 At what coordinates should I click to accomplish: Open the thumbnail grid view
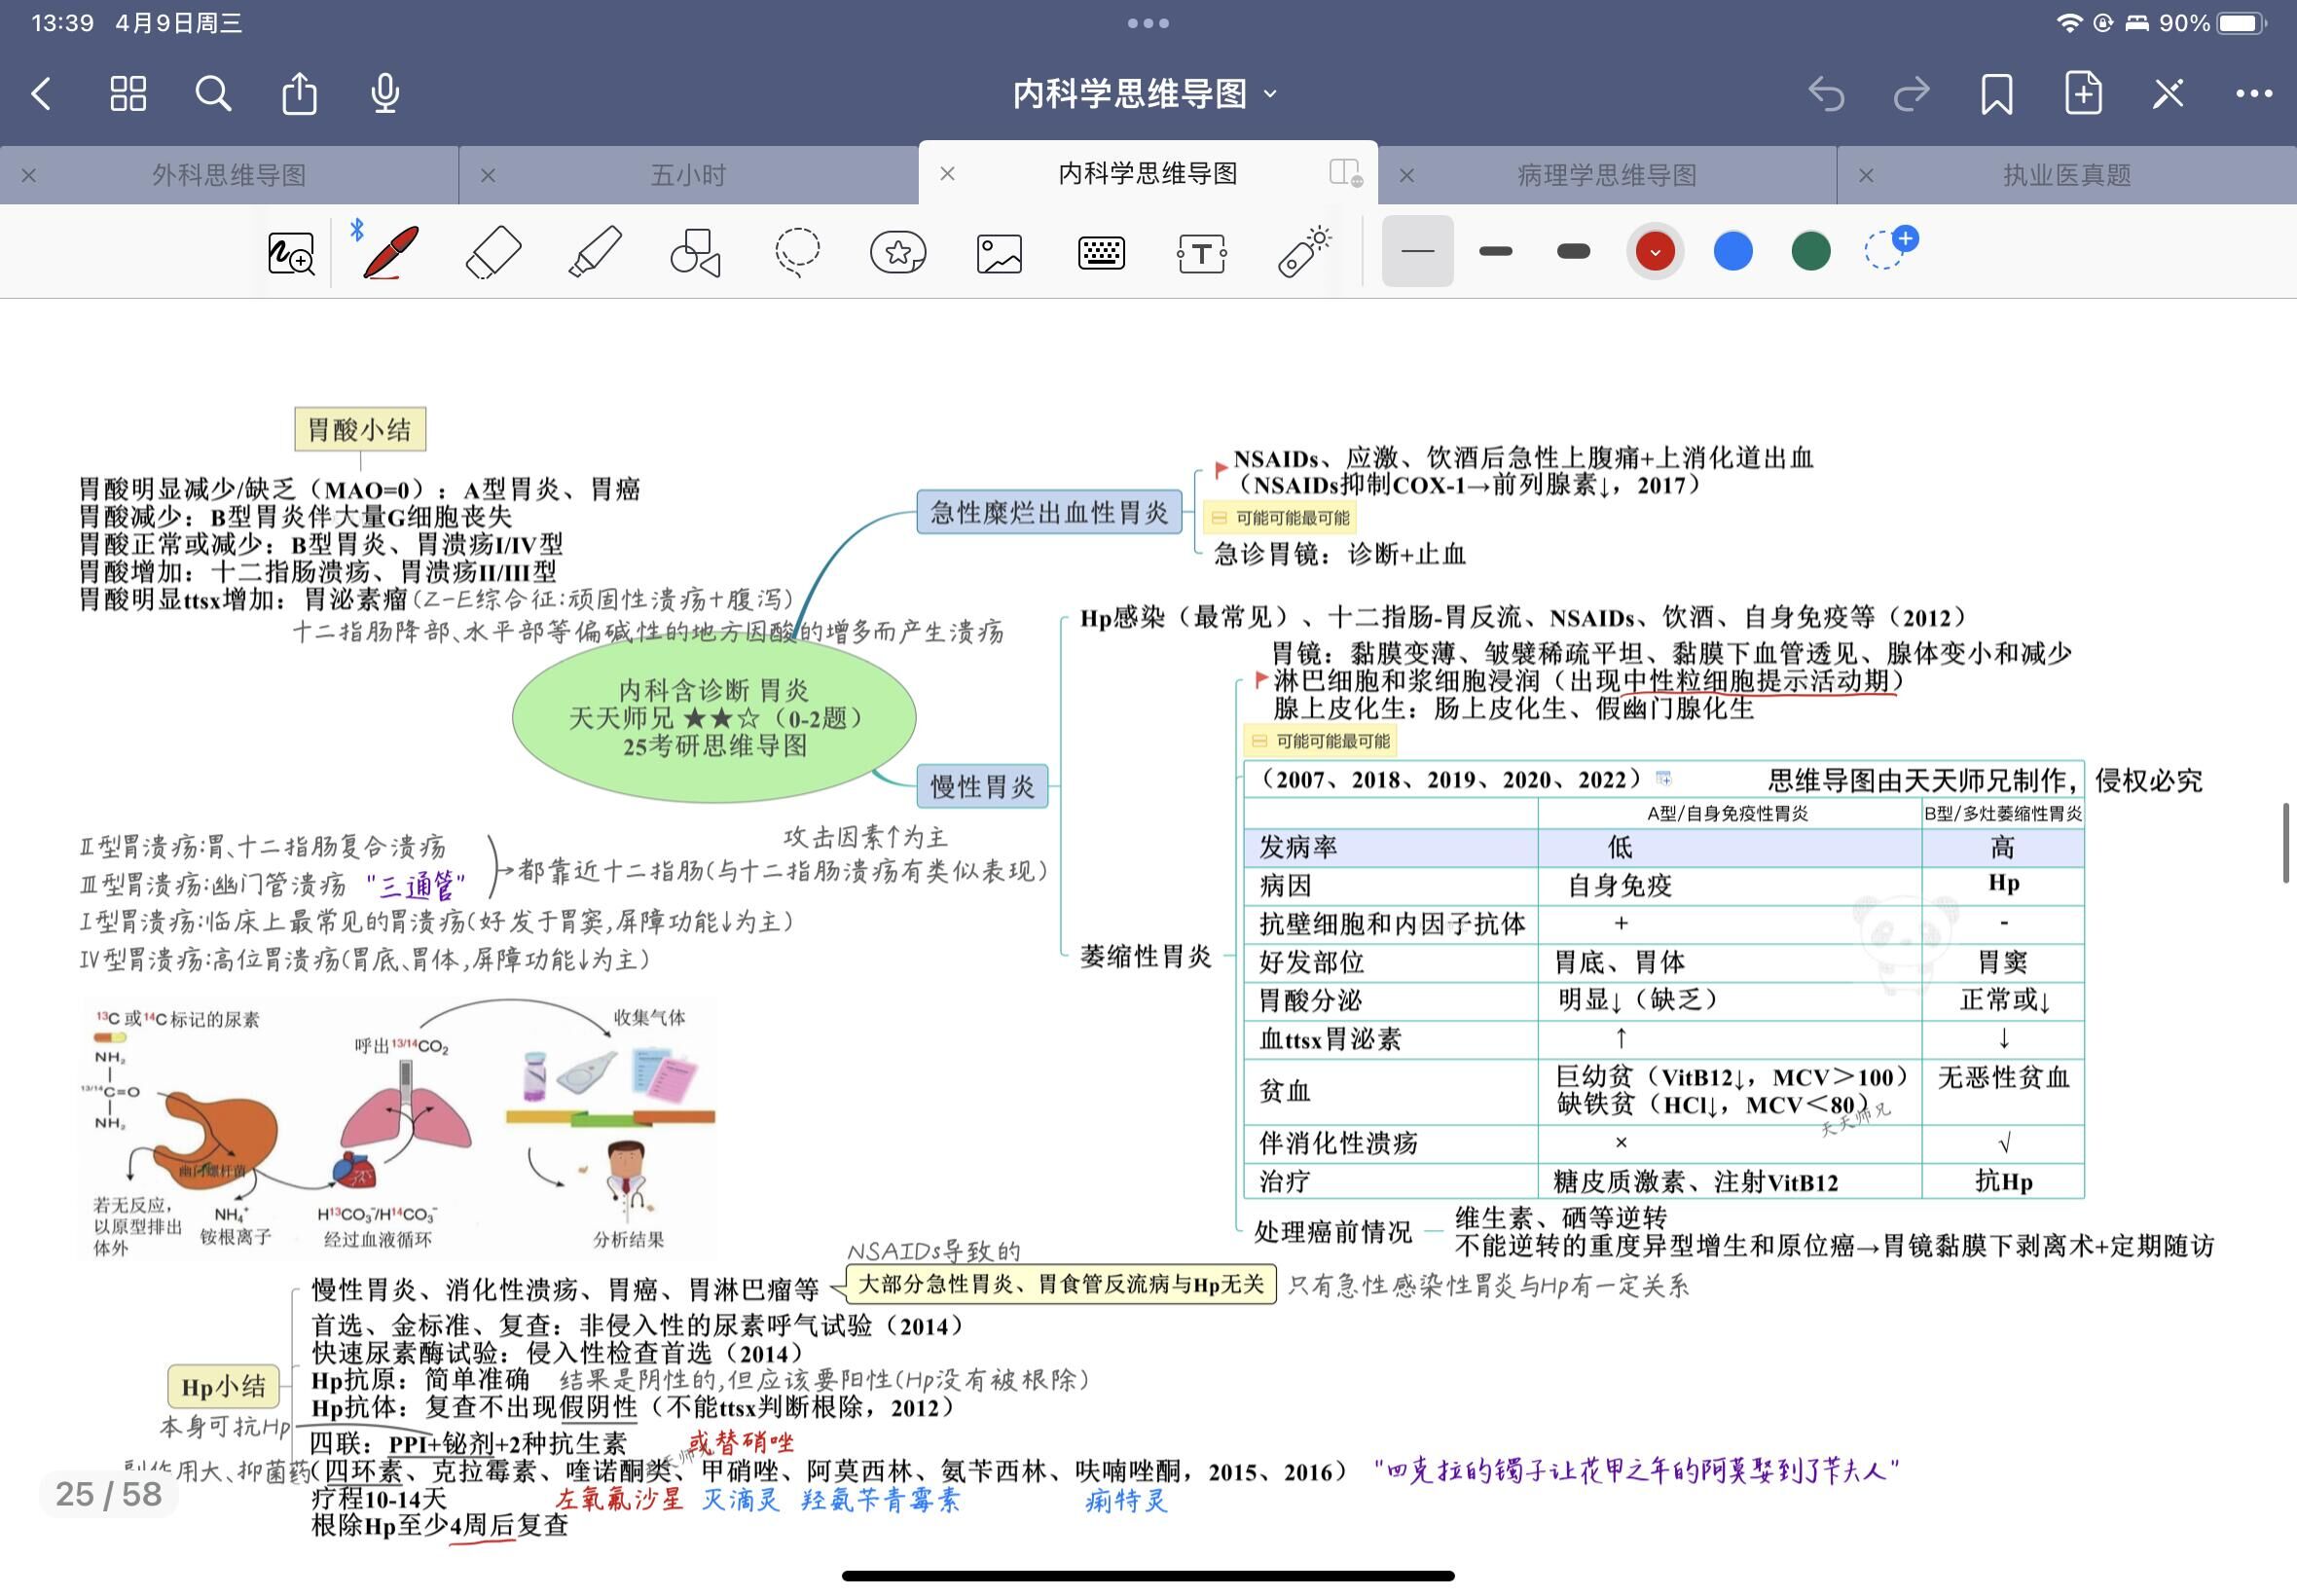pos(128,94)
